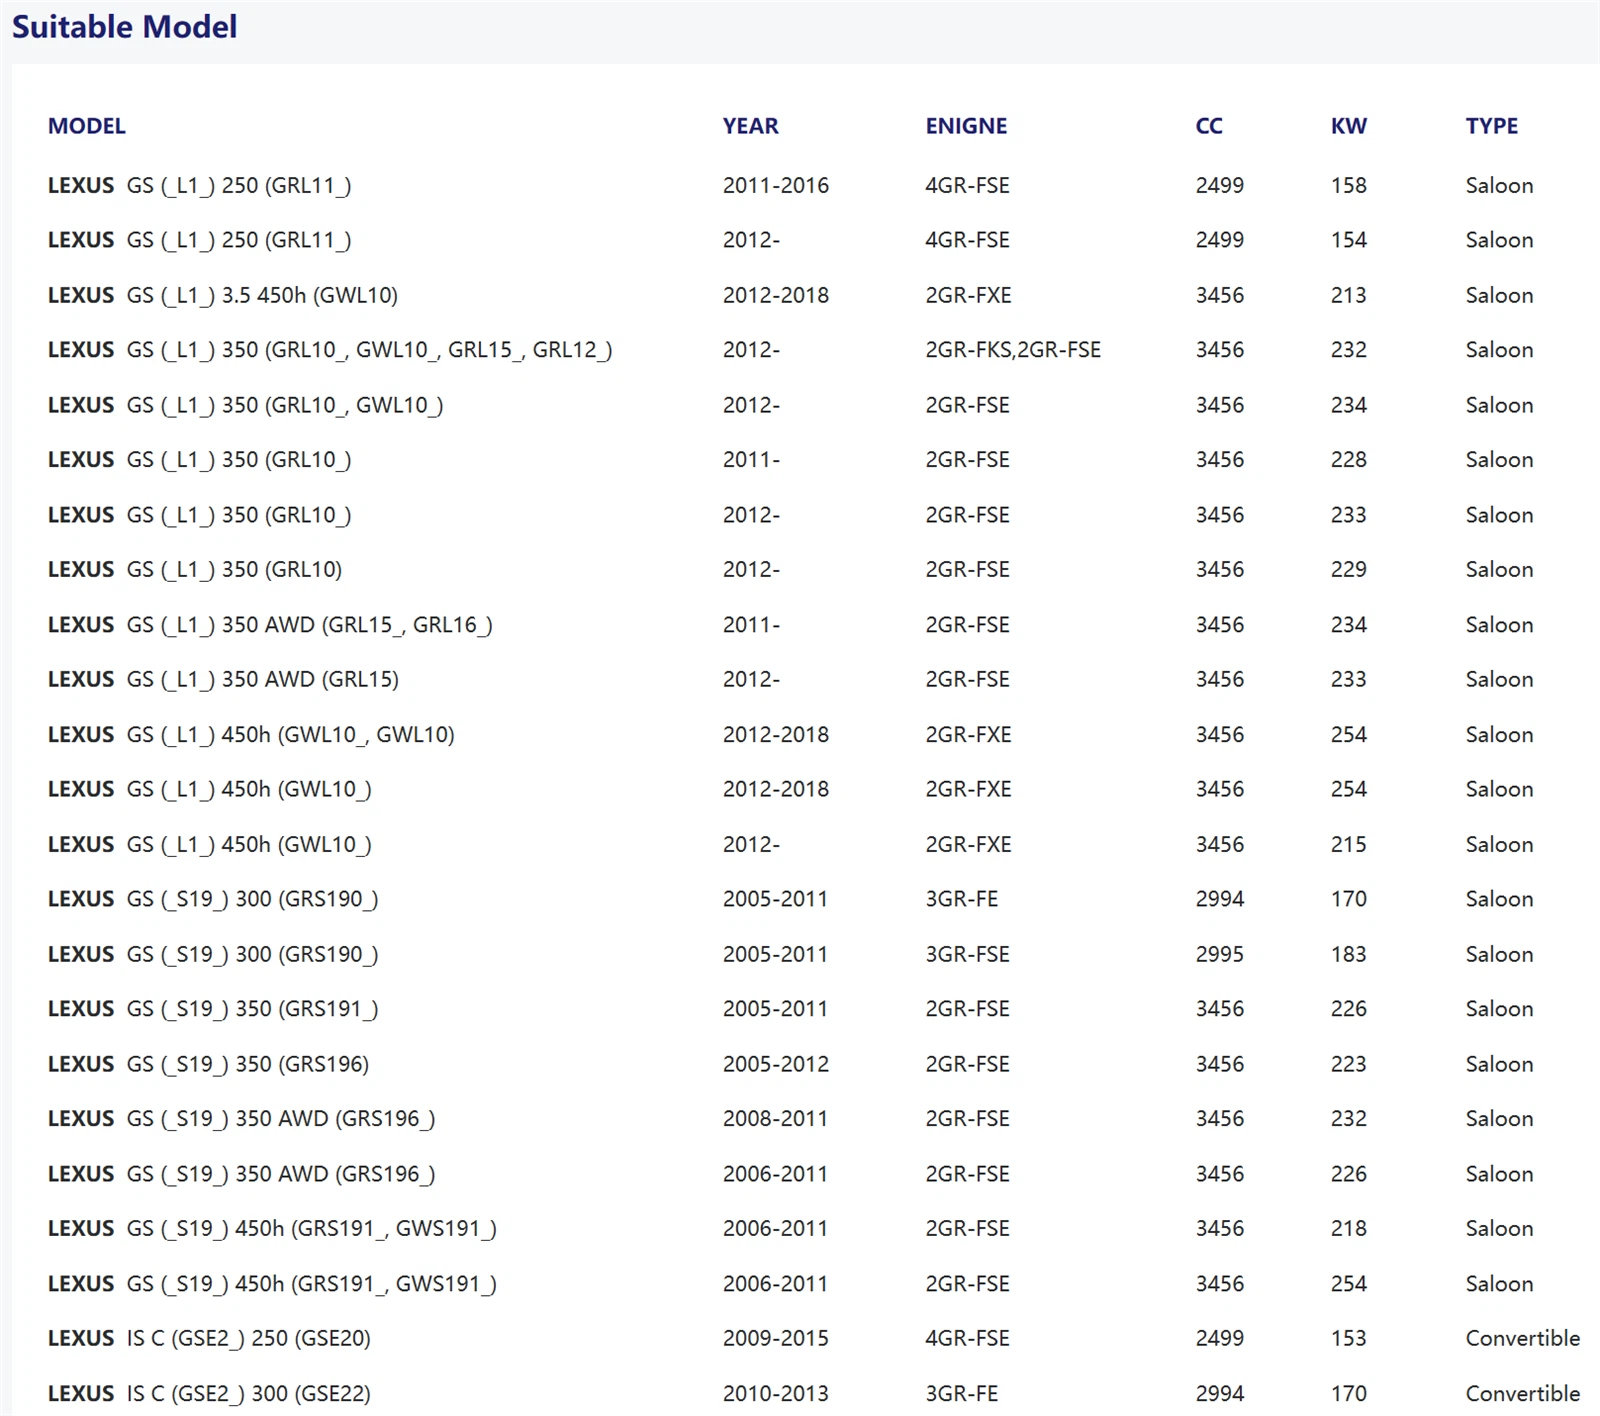
Task: Select 'Convertible' in the GSE20 row
Action: [1523, 1338]
